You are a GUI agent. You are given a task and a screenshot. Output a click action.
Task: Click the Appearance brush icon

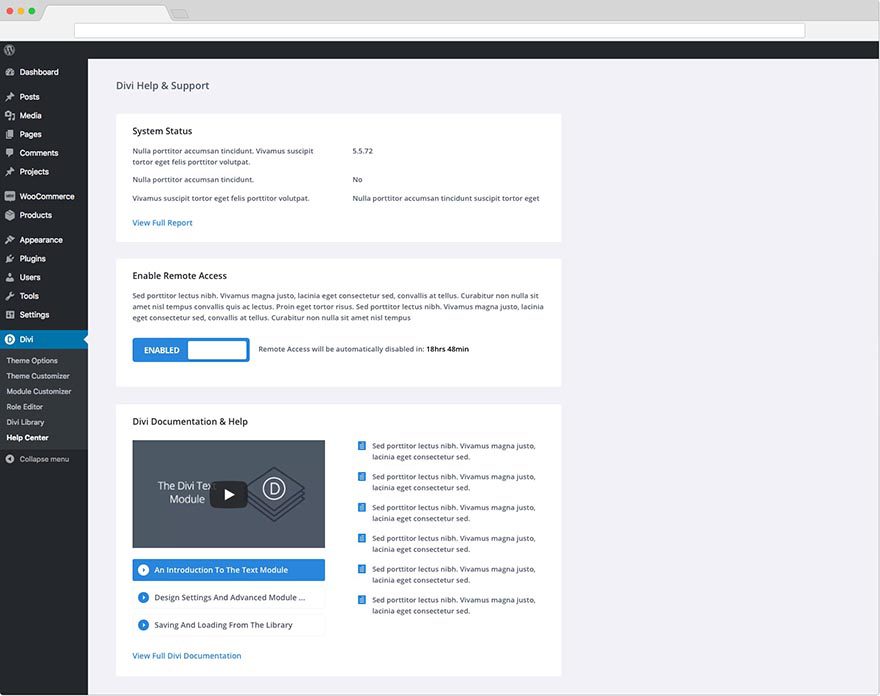[x=10, y=240]
